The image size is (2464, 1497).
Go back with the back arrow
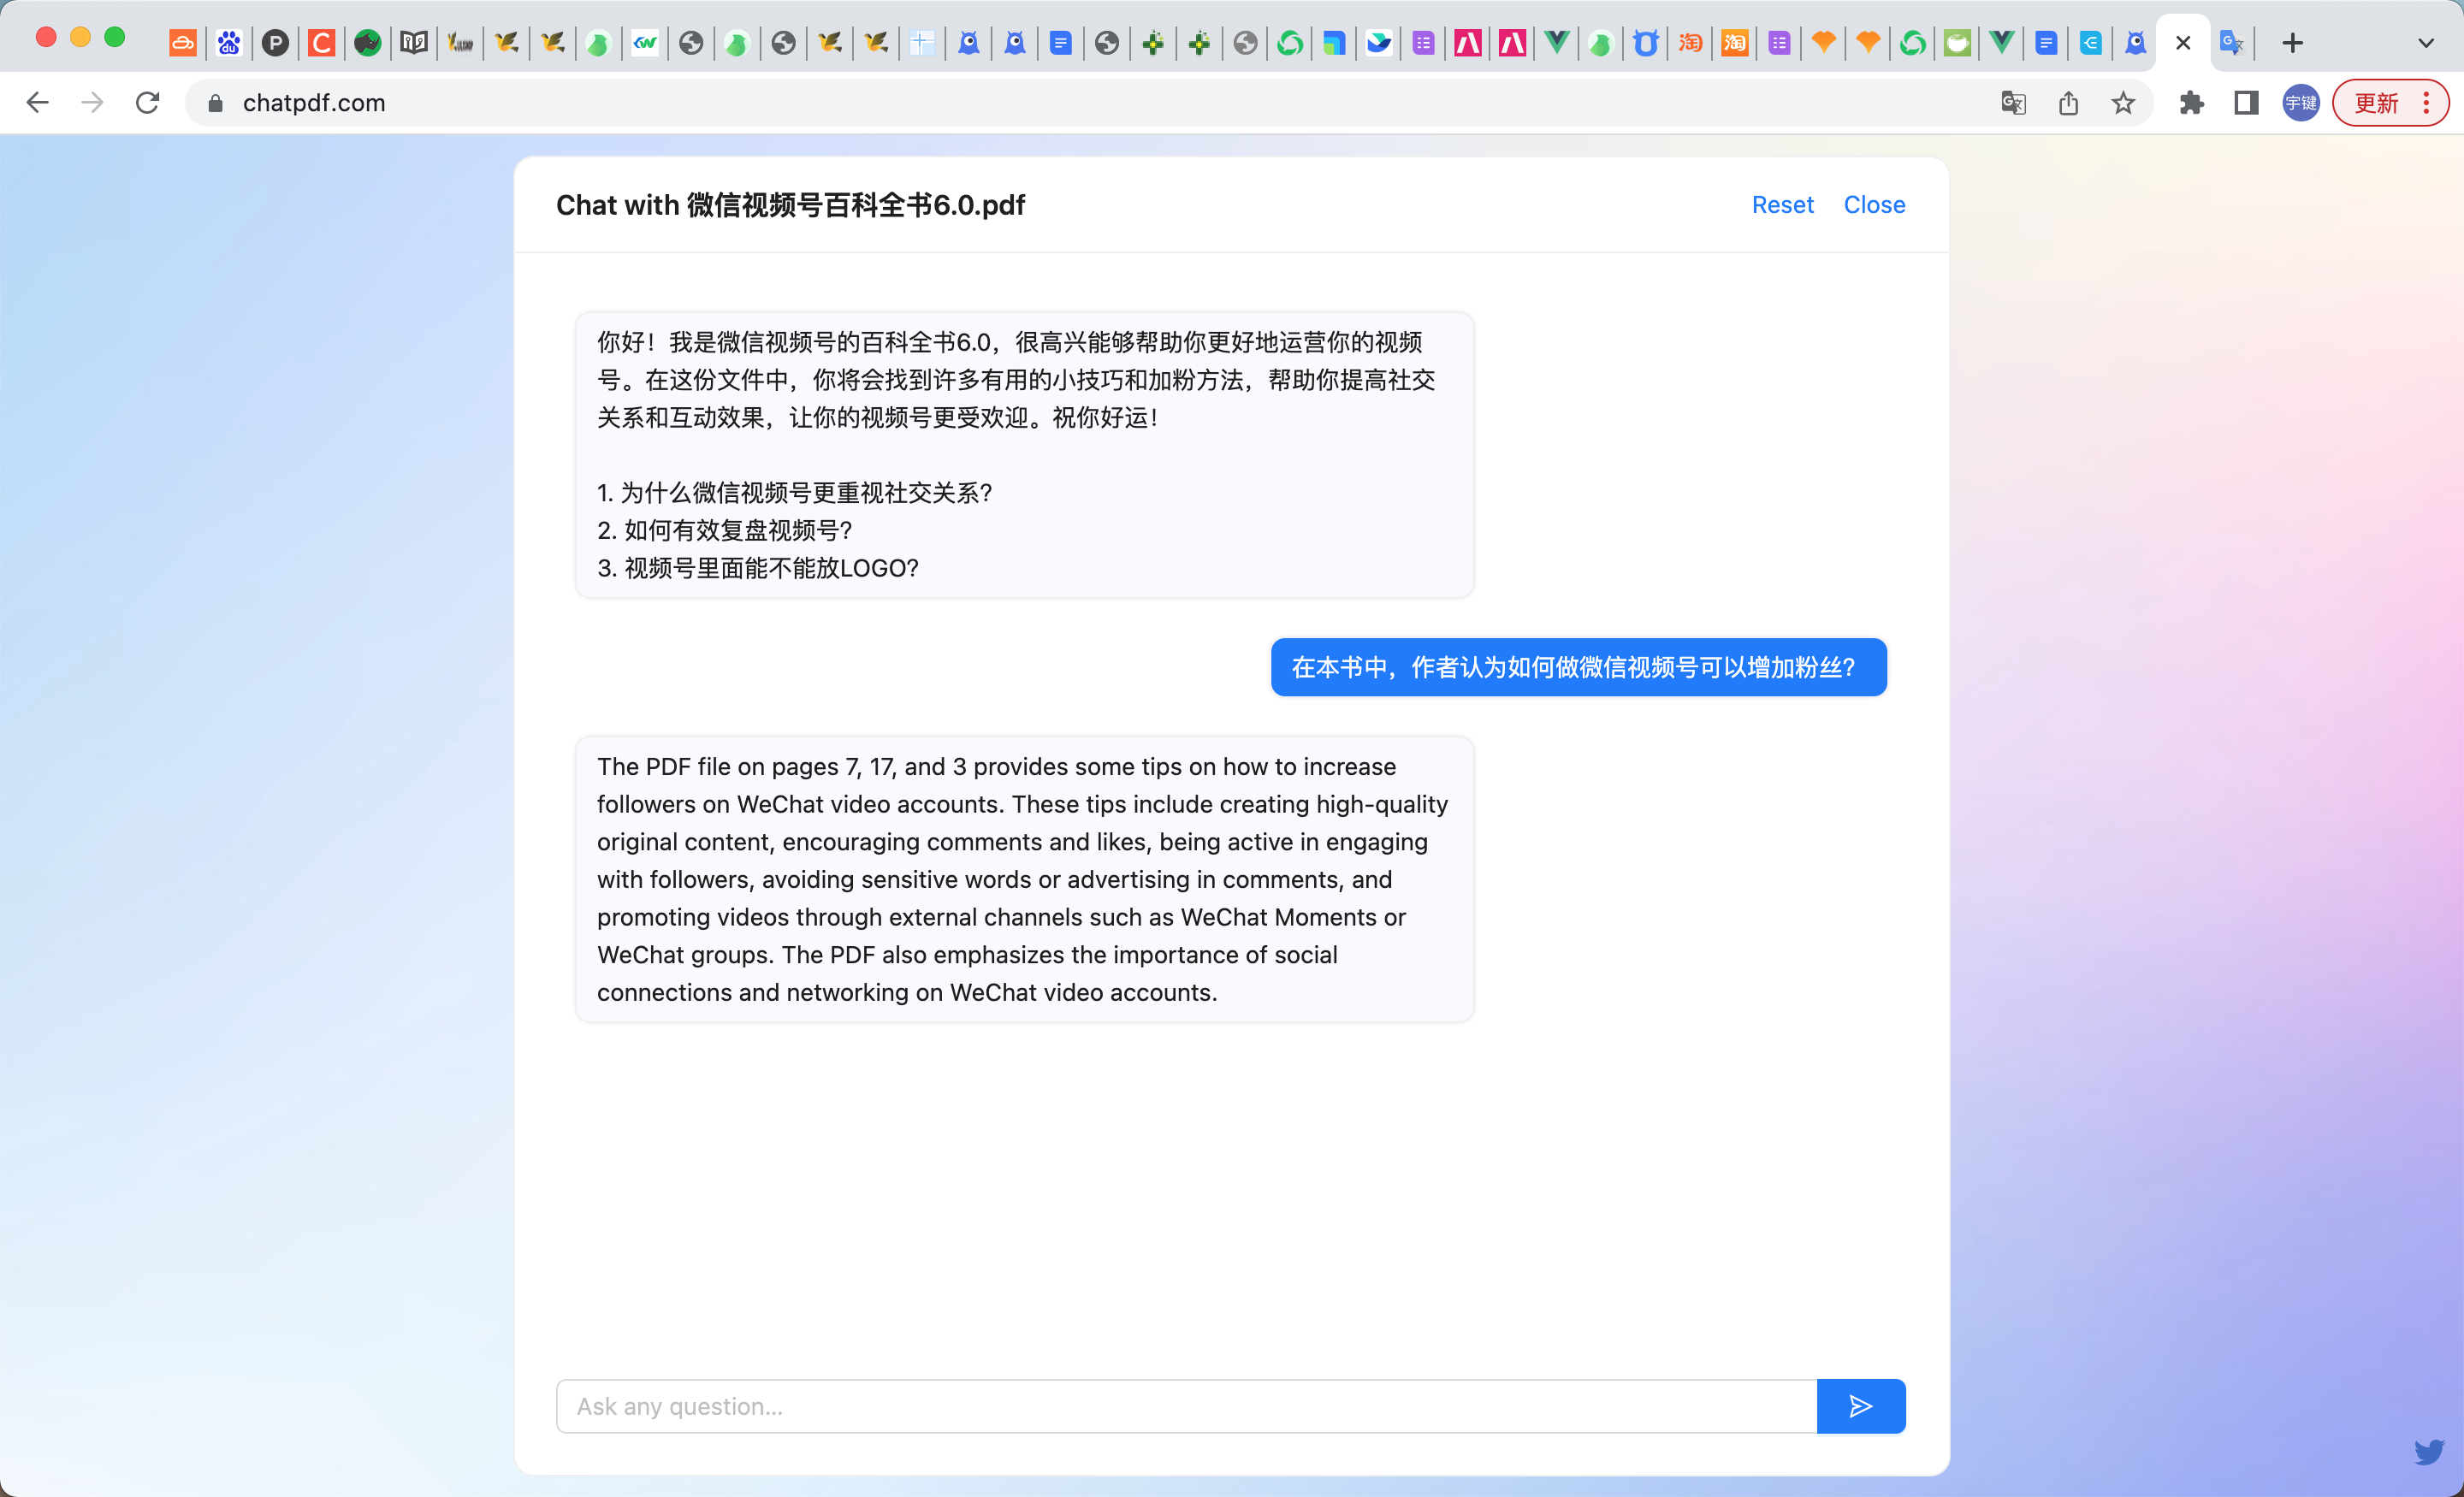tap(38, 103)
